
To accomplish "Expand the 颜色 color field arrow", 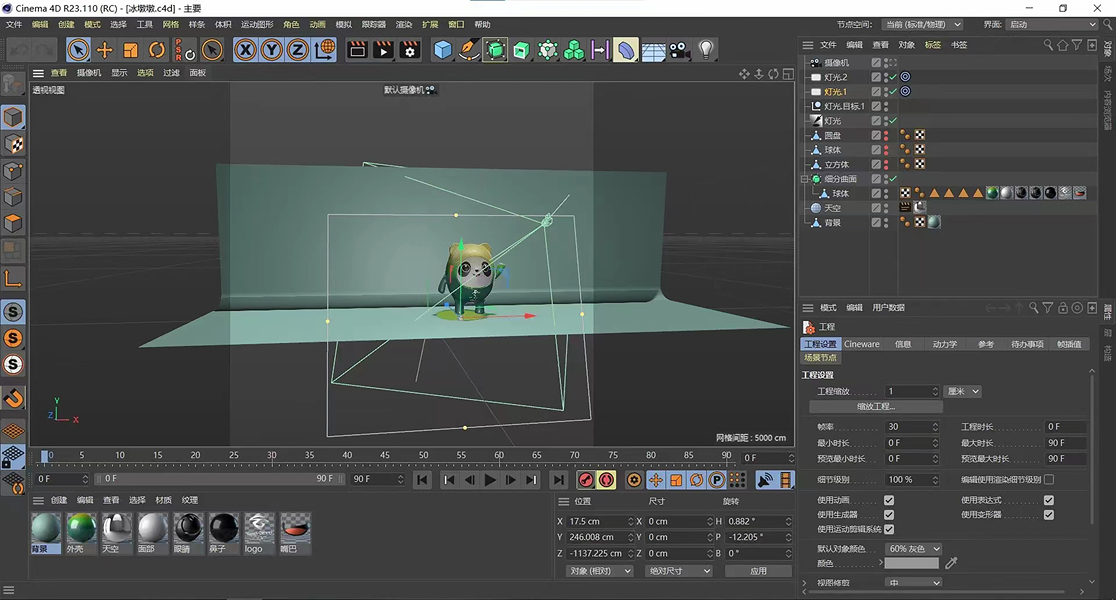I will point(880,562).
